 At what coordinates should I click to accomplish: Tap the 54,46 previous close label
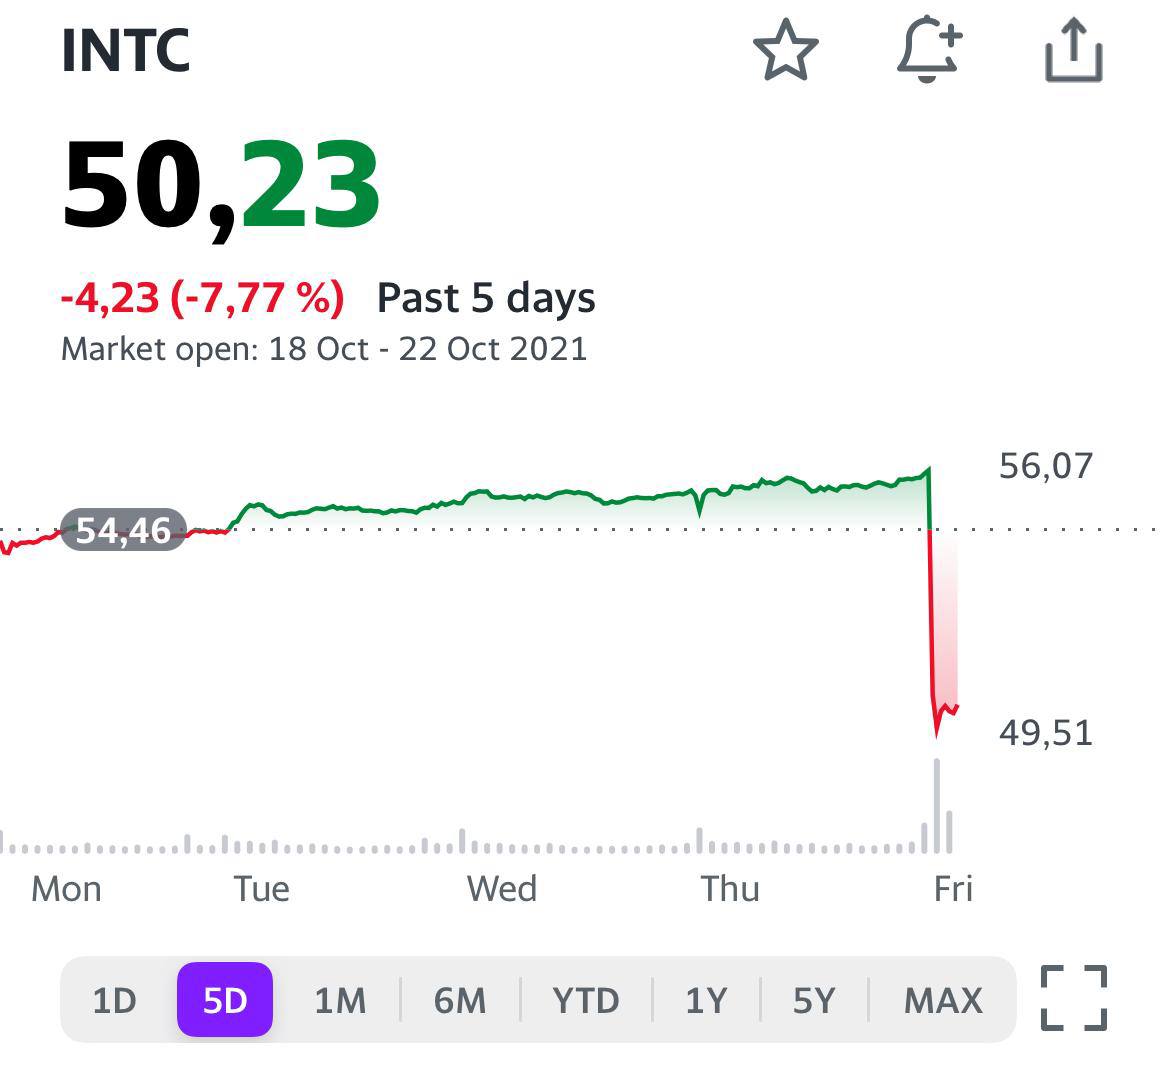tap(124, 530)
